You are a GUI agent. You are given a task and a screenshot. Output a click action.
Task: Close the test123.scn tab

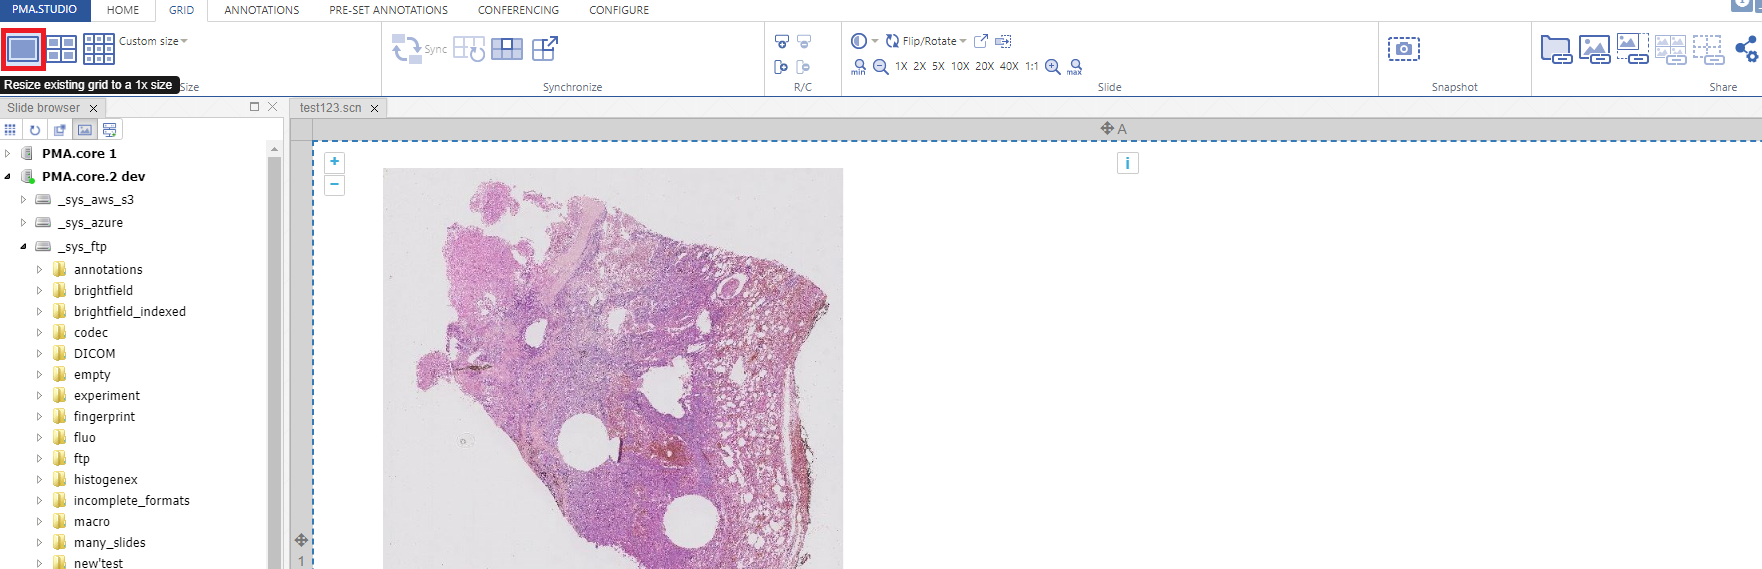point(375,108)
